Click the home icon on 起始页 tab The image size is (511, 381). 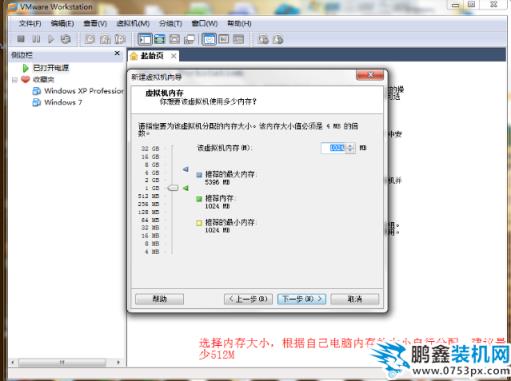[x=134, y=56]
